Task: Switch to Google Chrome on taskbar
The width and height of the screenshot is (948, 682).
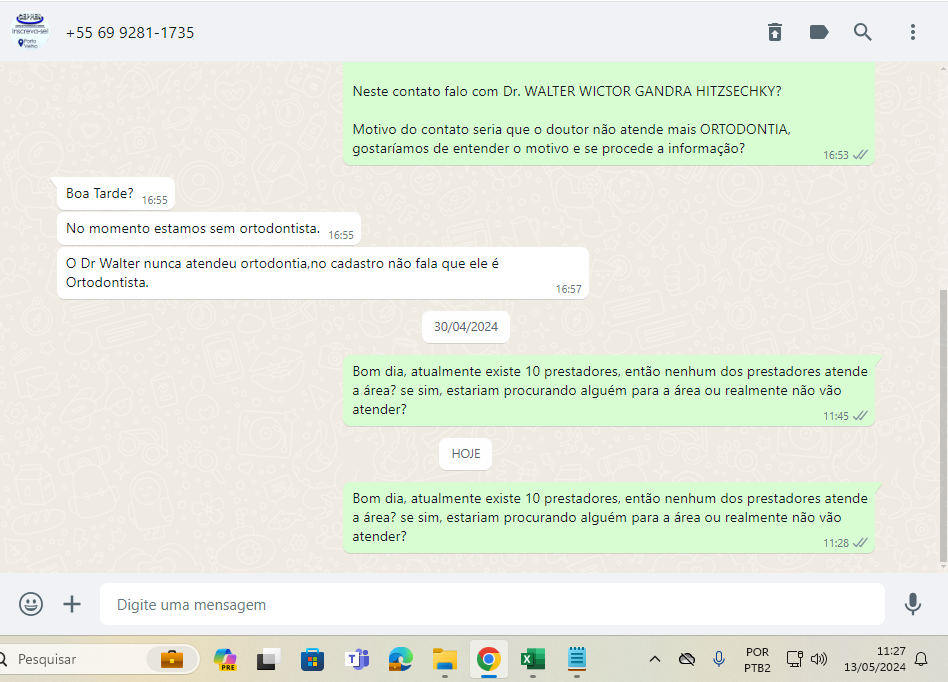Action: pos(489,659)
